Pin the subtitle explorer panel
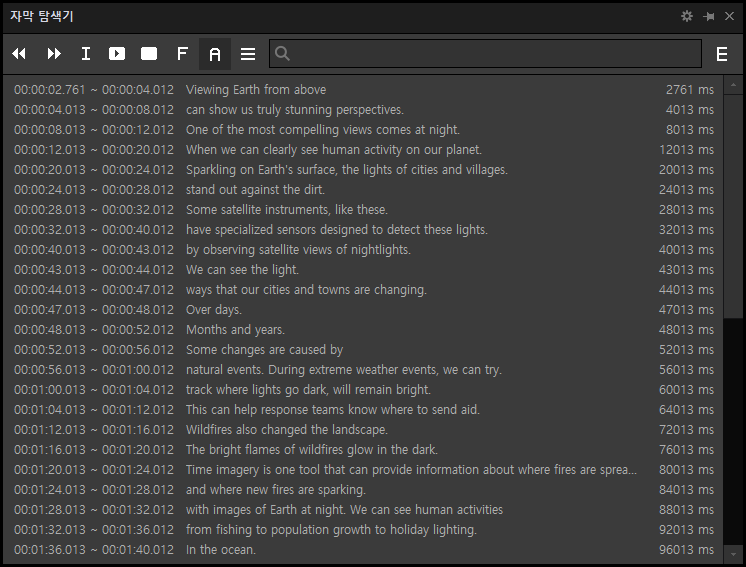This screenshot has width=746, height=567. click(x=708, y=16)
